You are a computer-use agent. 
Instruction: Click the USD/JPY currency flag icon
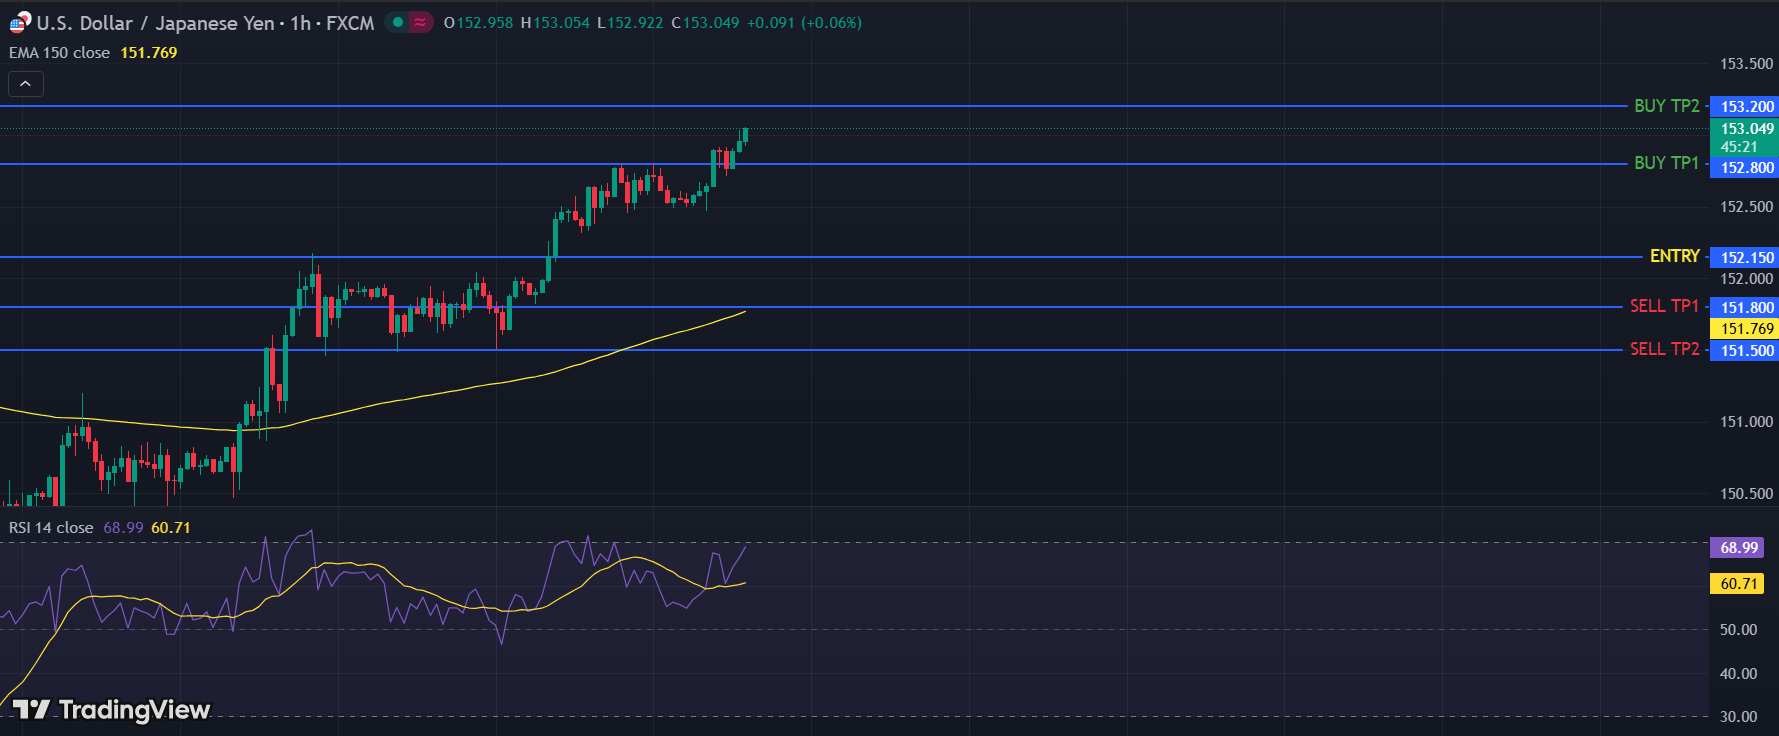[20, 22]
